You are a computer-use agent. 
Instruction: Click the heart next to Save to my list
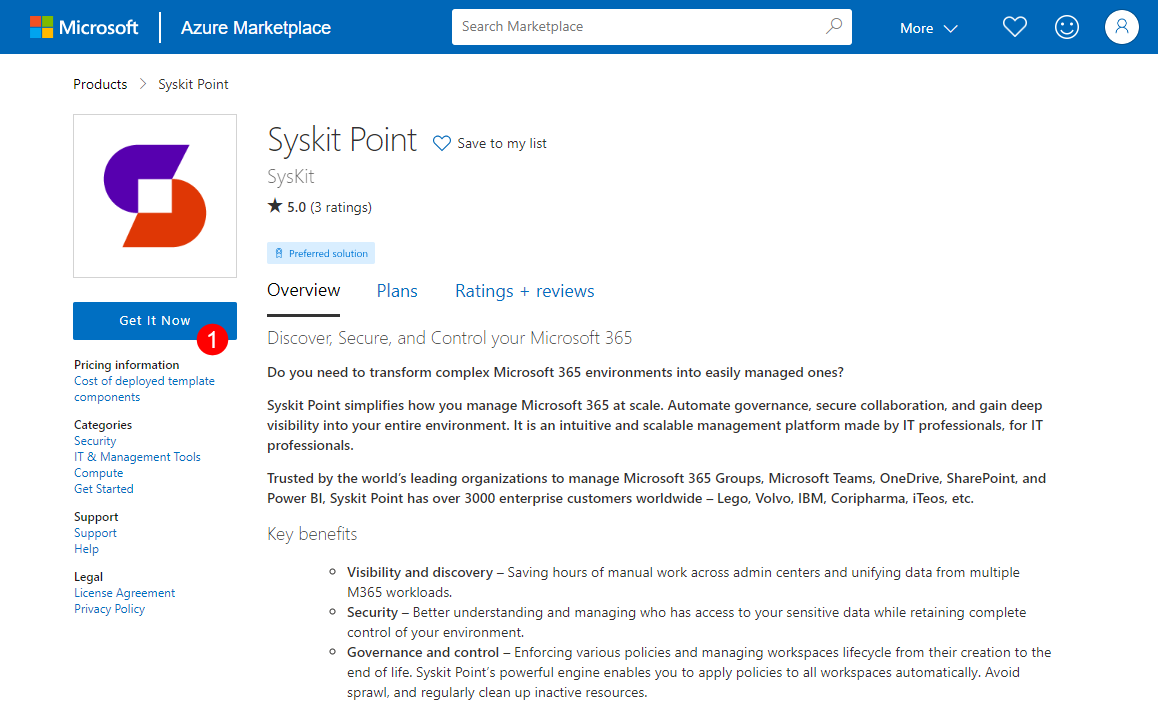(441, 143)
